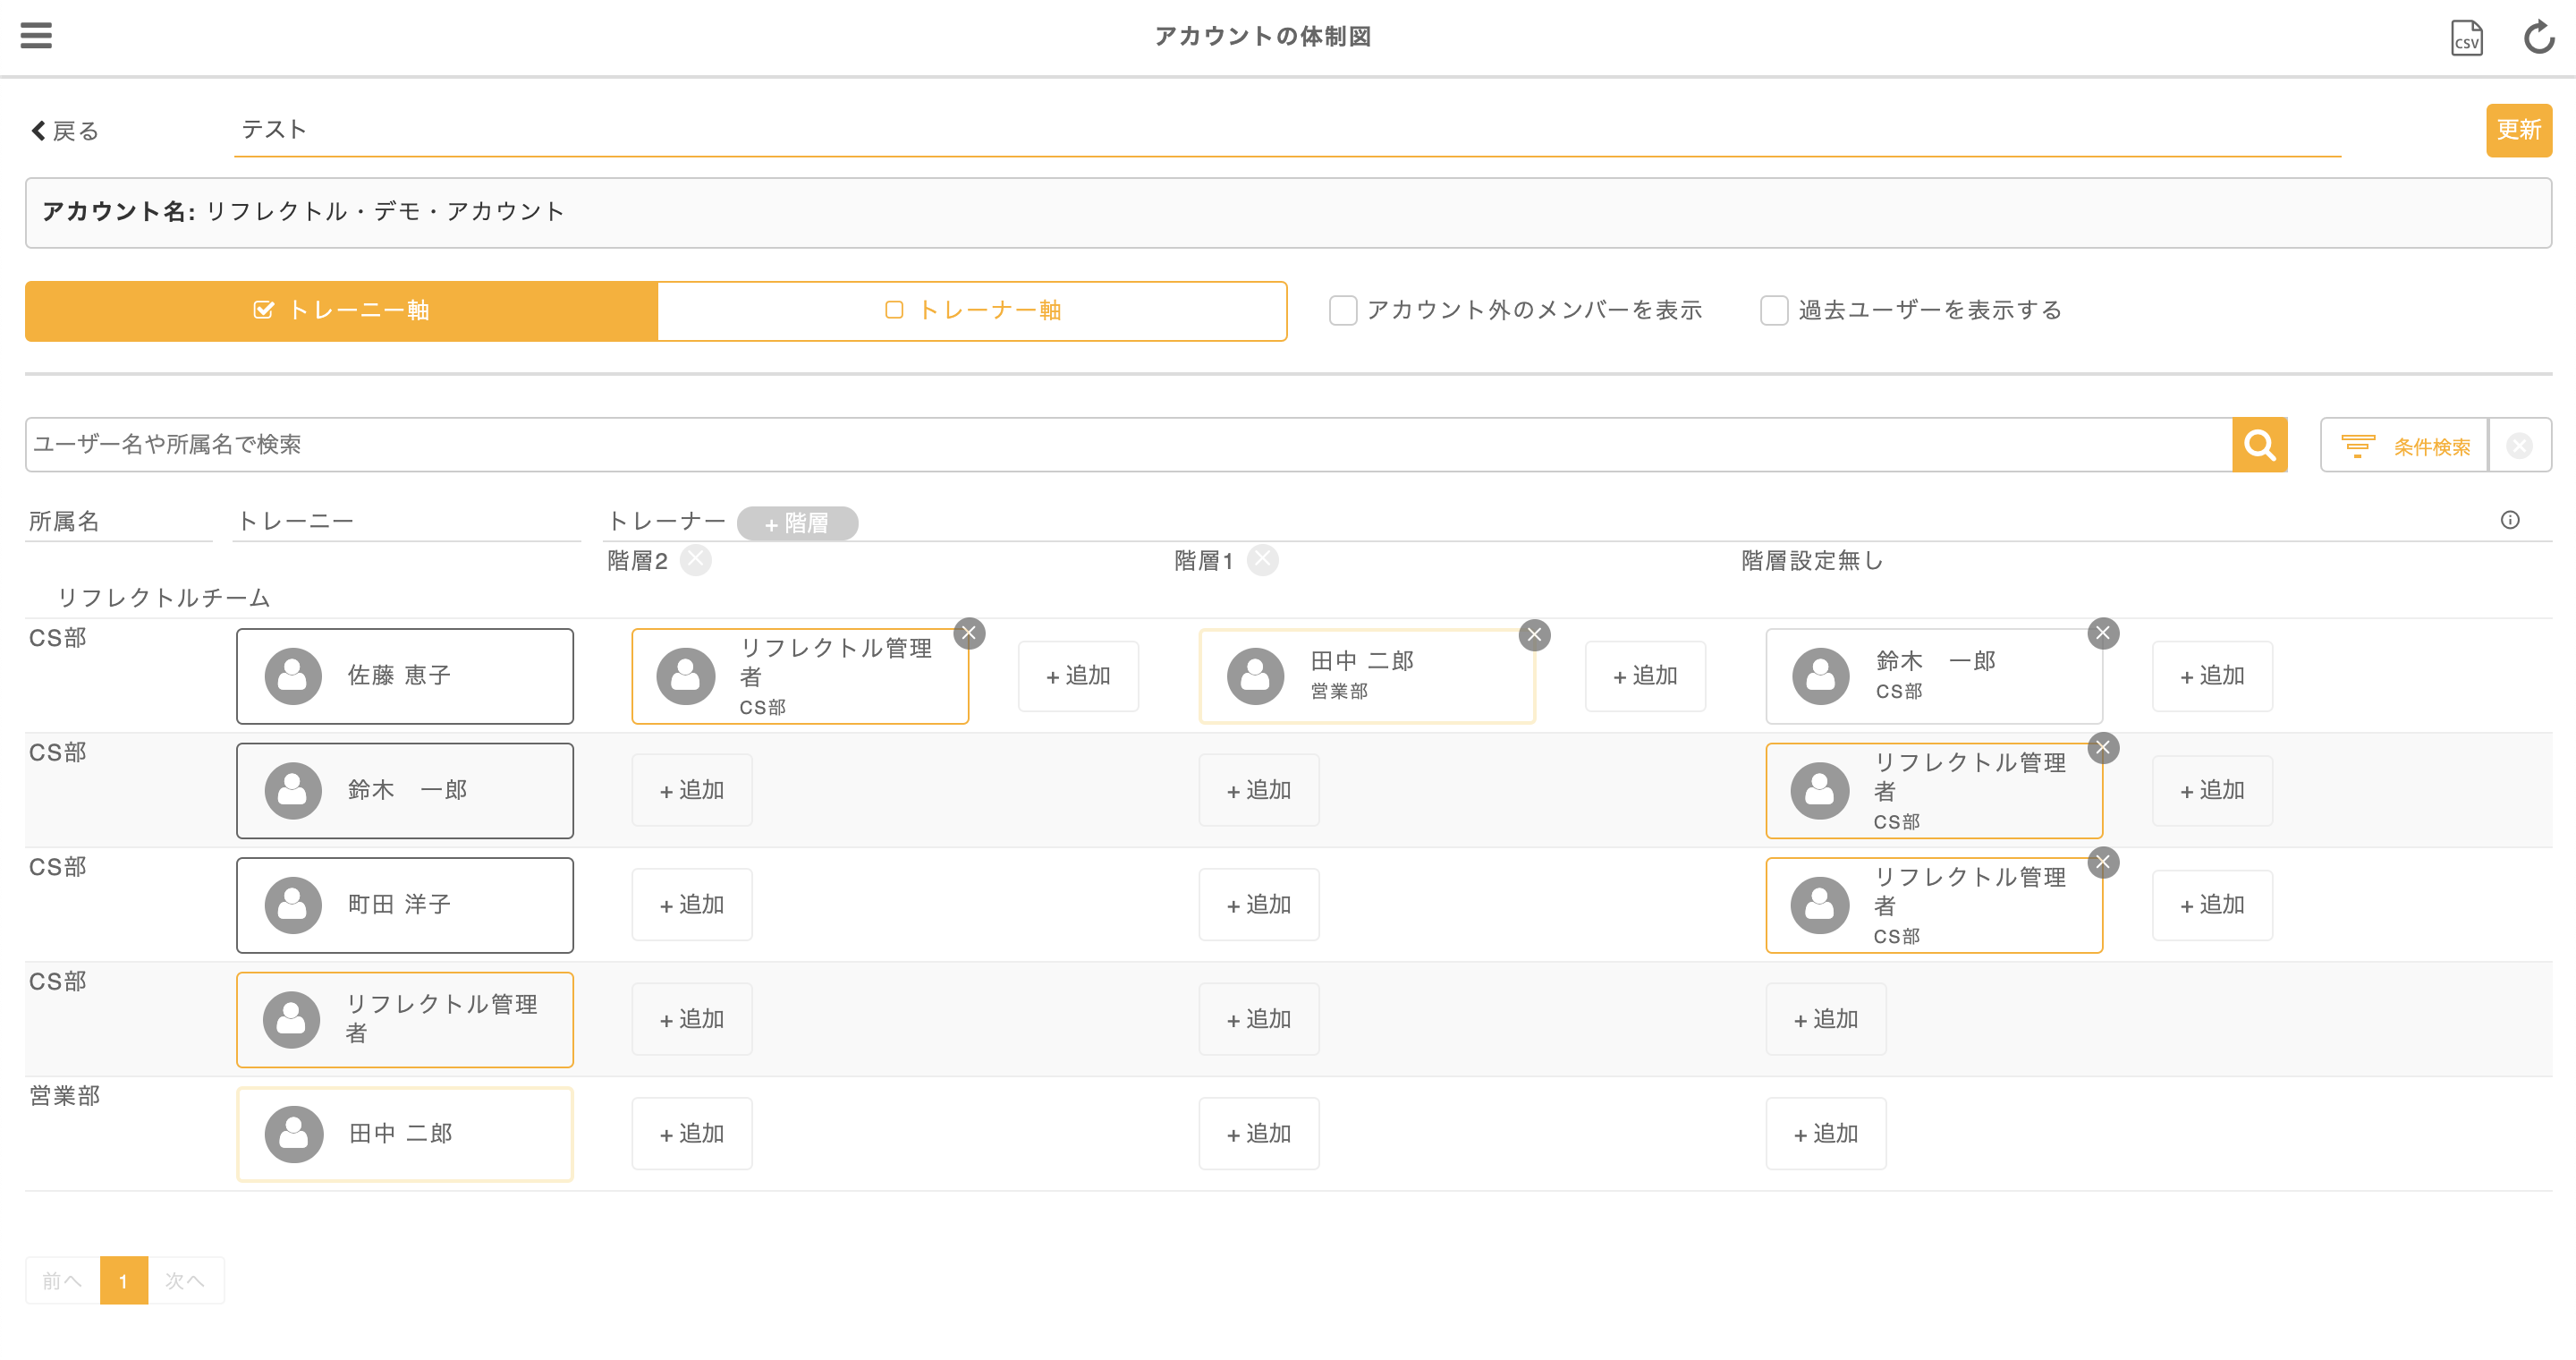This screenshot has height=1360, width=2576.
Task: Add 階層2 trainer for リフレクトル管理者 trainee
Action: point(692,1020)
